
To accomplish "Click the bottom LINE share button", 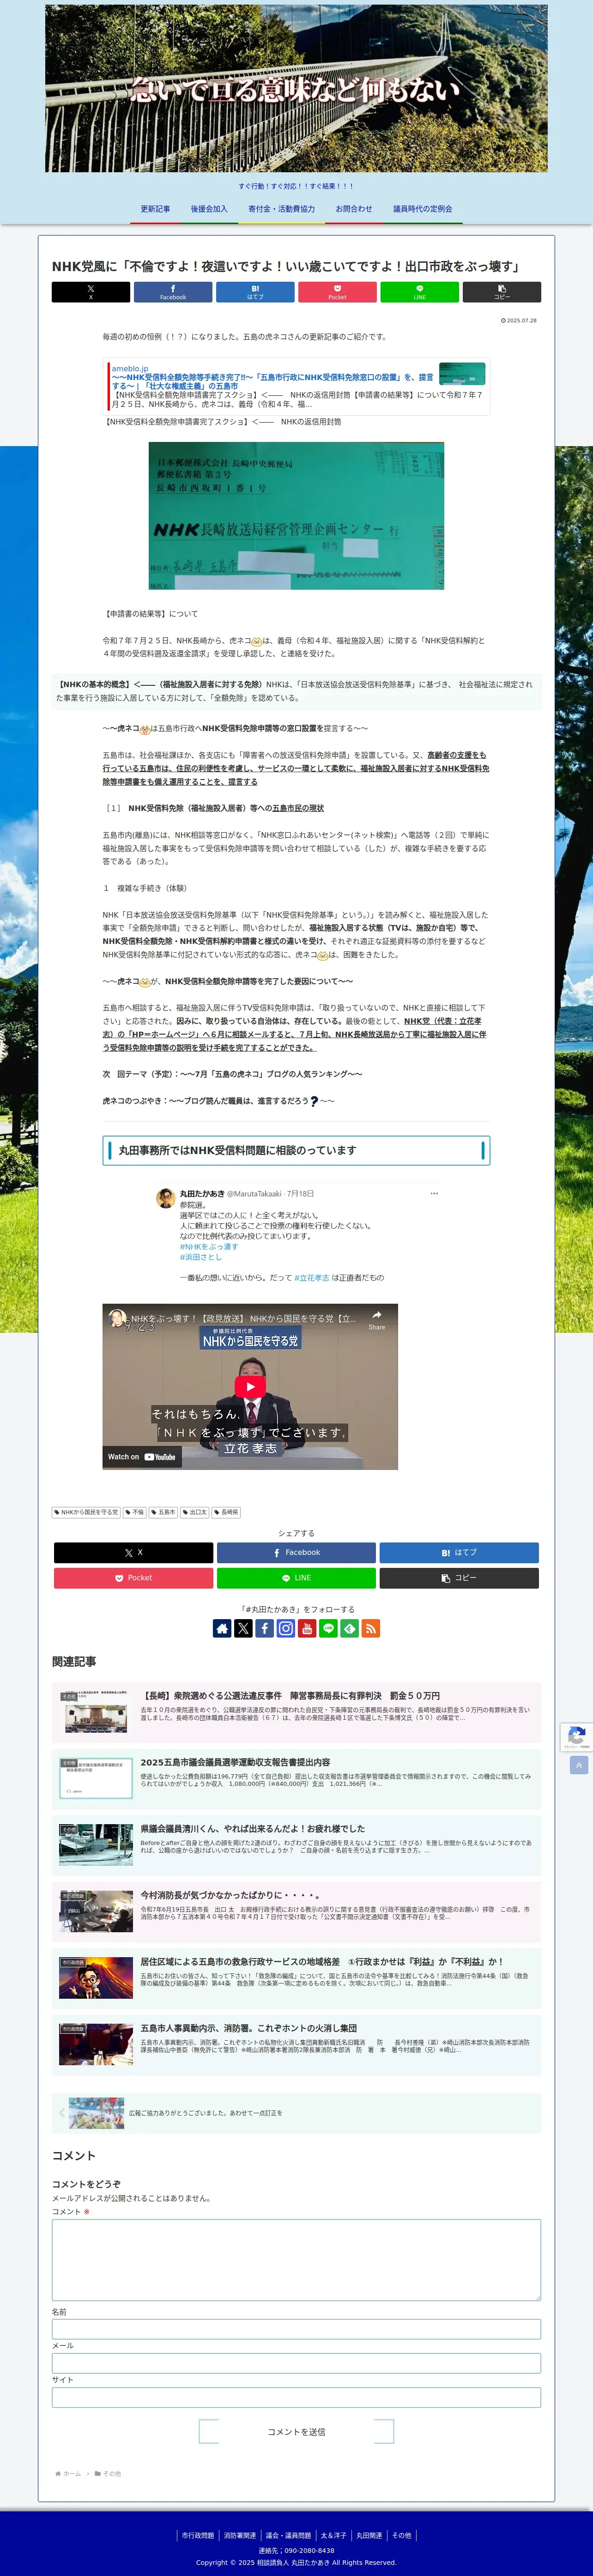I will click(x=296, y=1578).
